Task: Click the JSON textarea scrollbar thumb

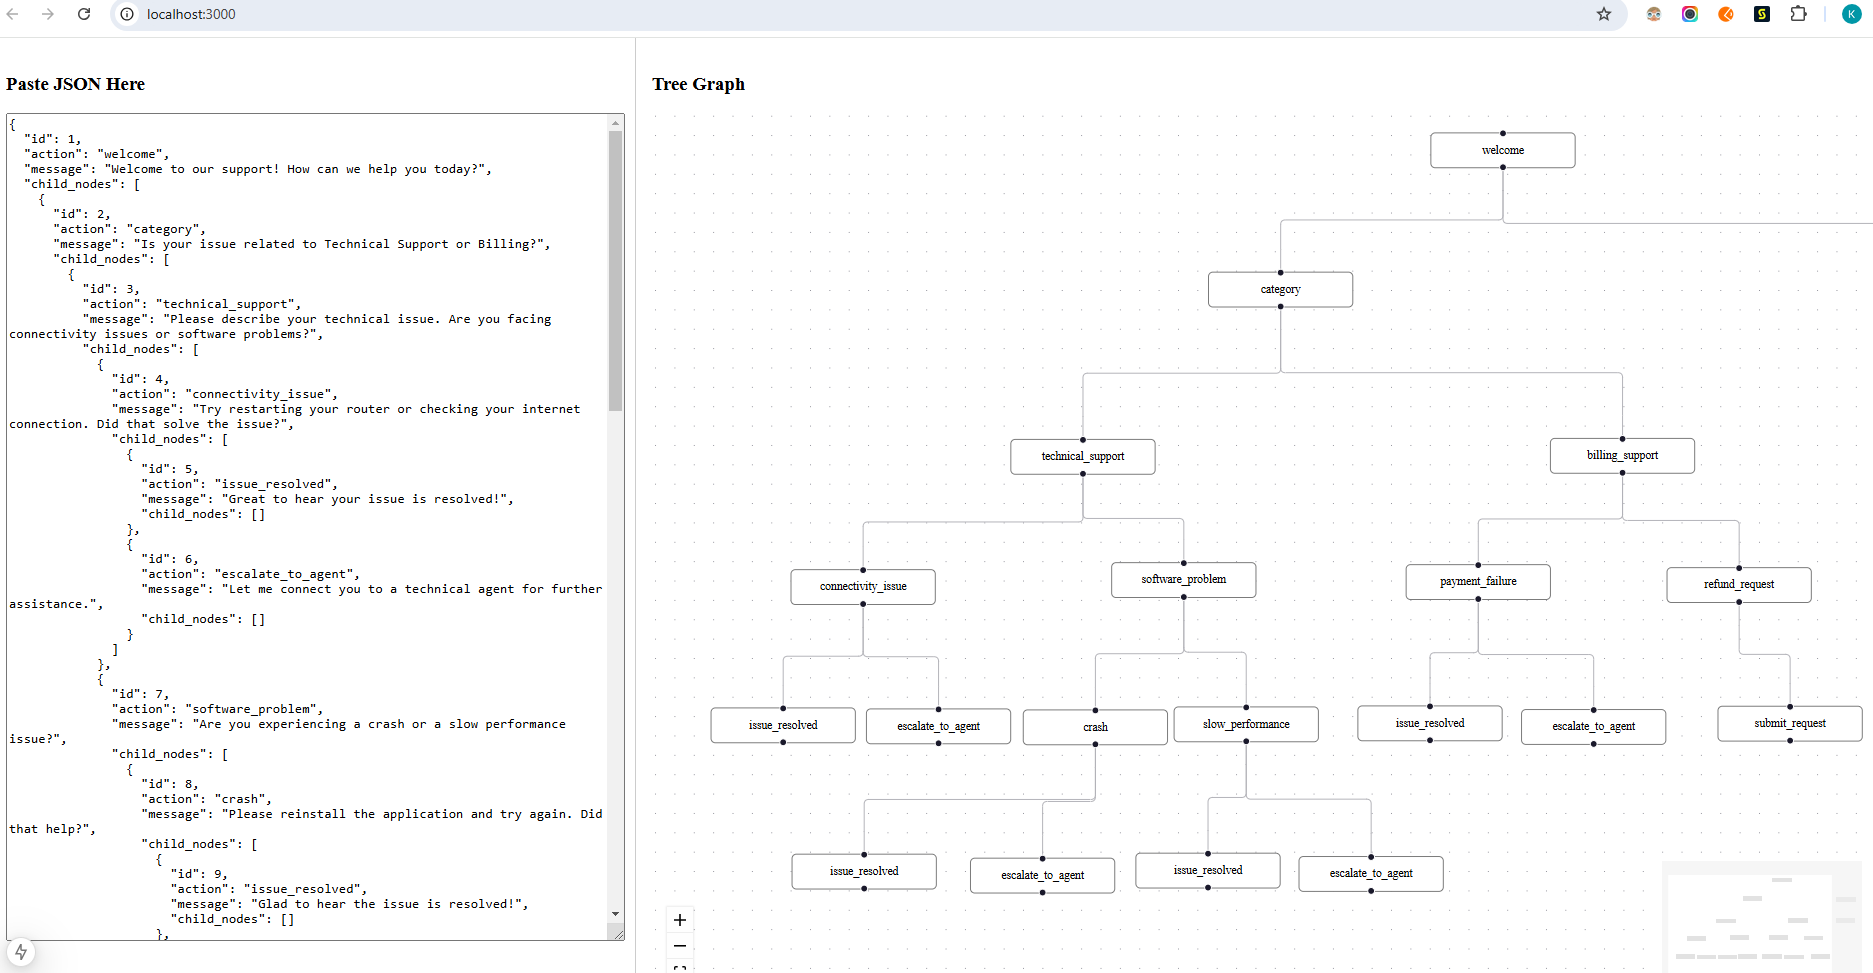Action: pyautogui.click(x=616, y=271)
